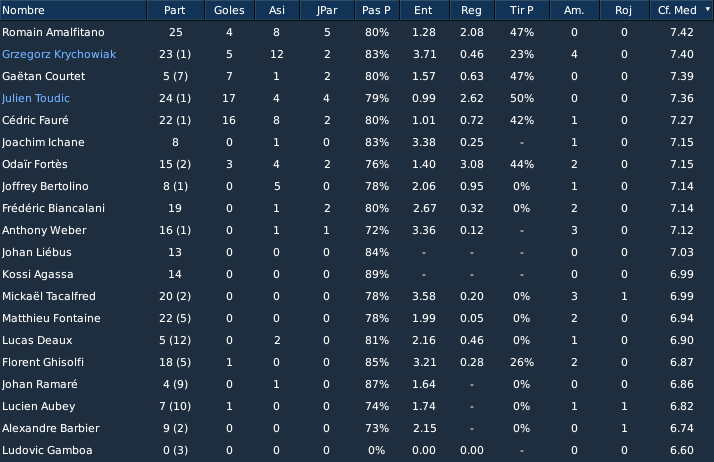Select Gaëtan Courtet in the table
This screenshot has width=714, height=462.
click(357, 76)
